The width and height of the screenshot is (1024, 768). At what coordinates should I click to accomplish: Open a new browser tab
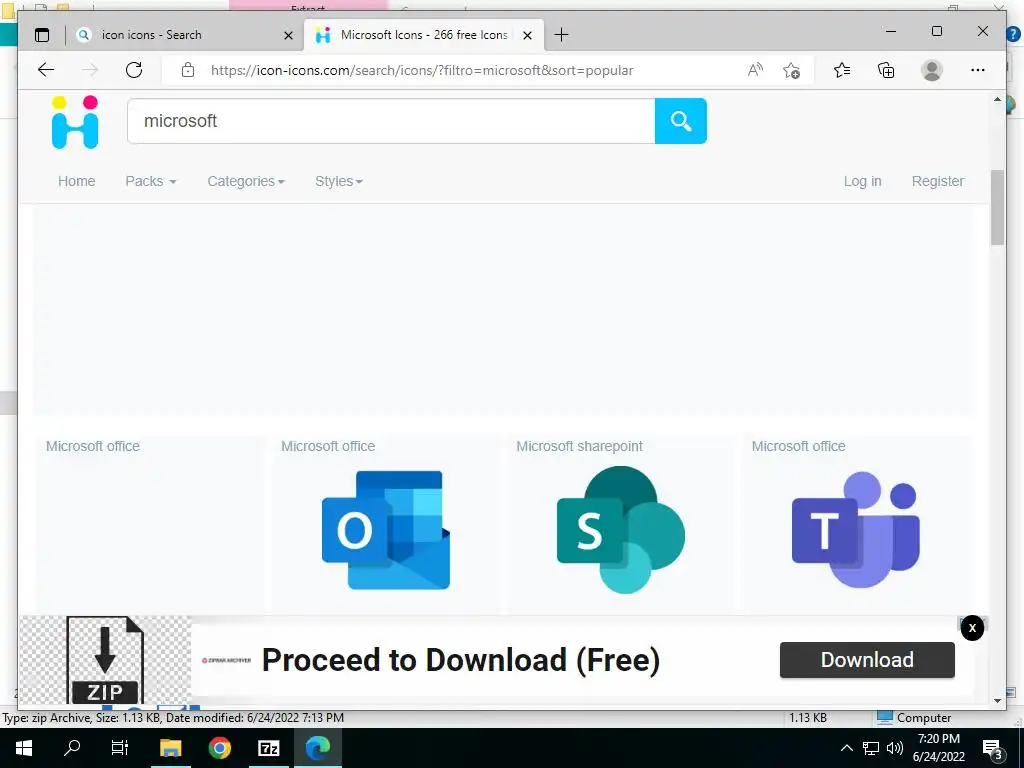coord(561,35)
